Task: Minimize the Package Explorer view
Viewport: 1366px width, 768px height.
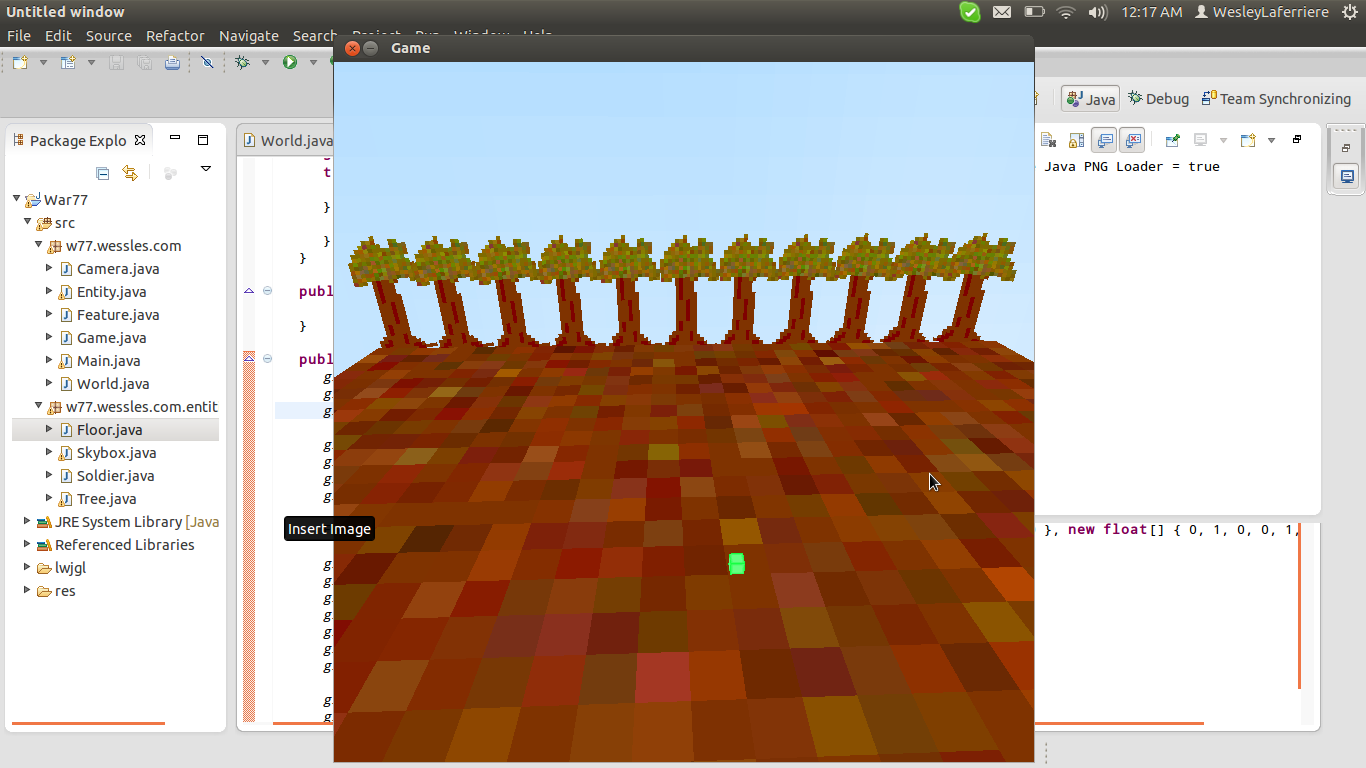Action: click(175, 138)
